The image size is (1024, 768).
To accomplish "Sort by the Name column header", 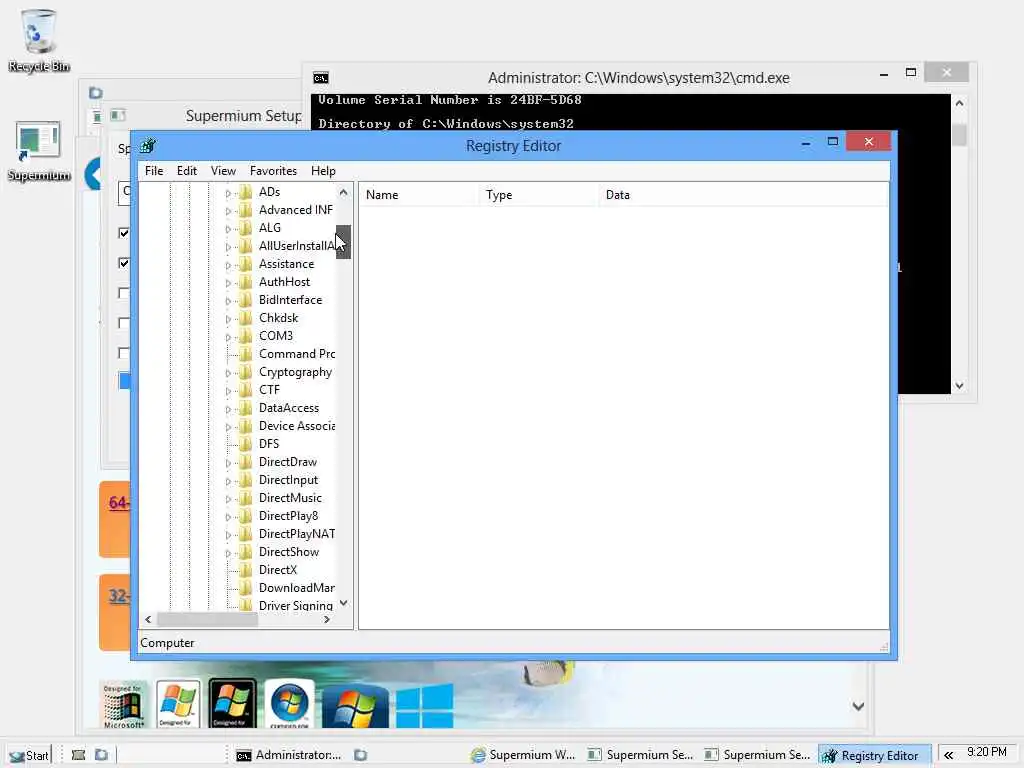I will [419, 195].
